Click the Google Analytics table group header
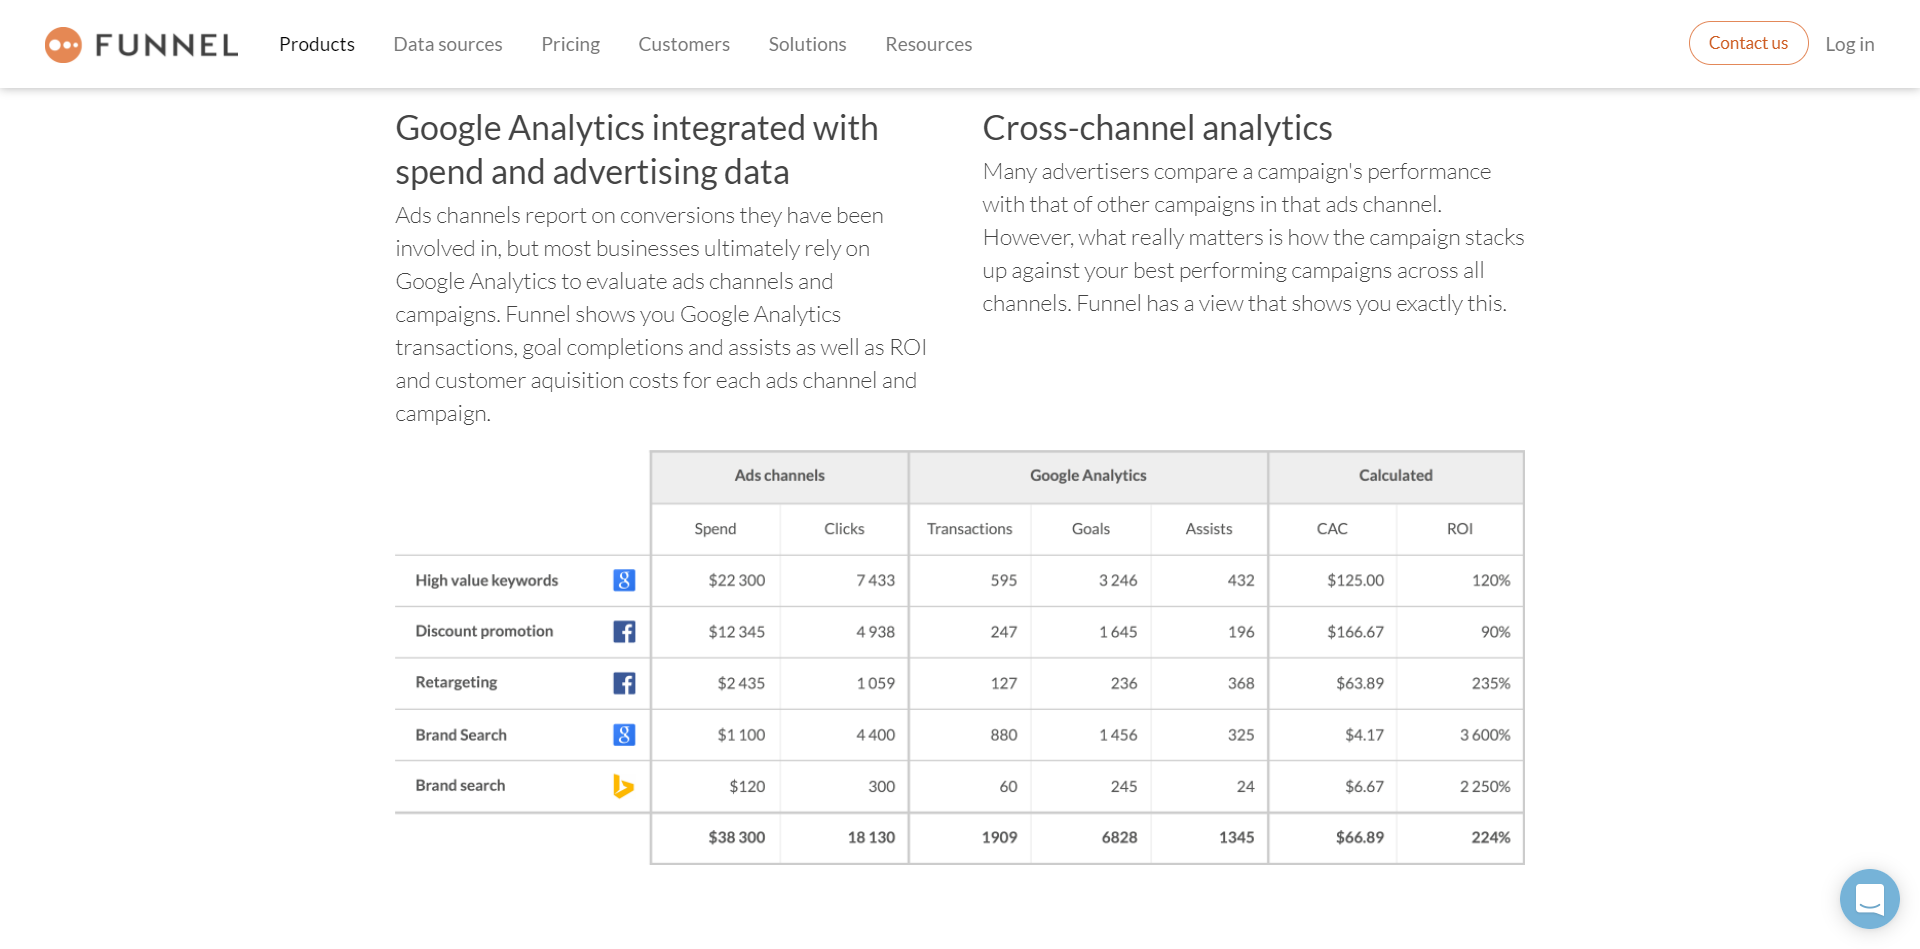The width and height of the screenshot is (1920, 949). [x=1088, y=476]
